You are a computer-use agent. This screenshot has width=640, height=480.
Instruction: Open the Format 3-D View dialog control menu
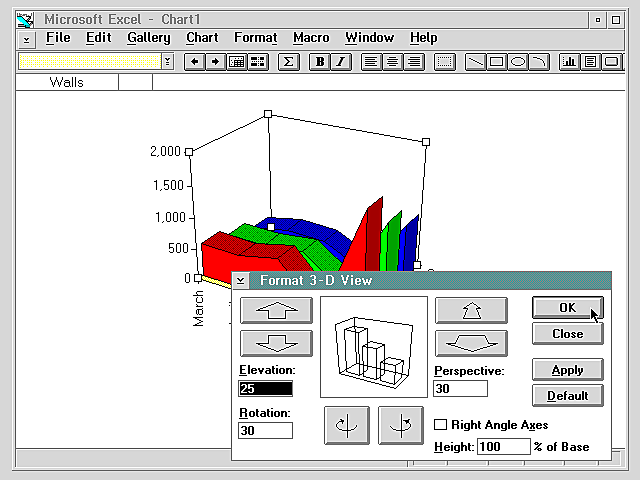click(240, 280)
